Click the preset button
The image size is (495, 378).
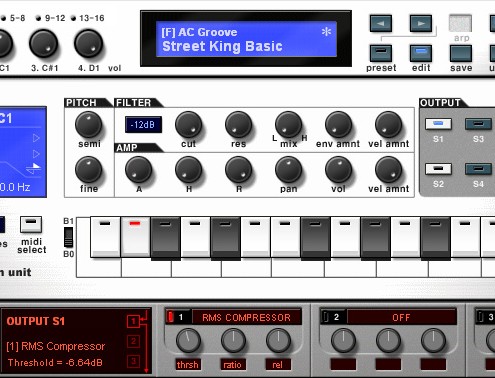click(381, 53)
